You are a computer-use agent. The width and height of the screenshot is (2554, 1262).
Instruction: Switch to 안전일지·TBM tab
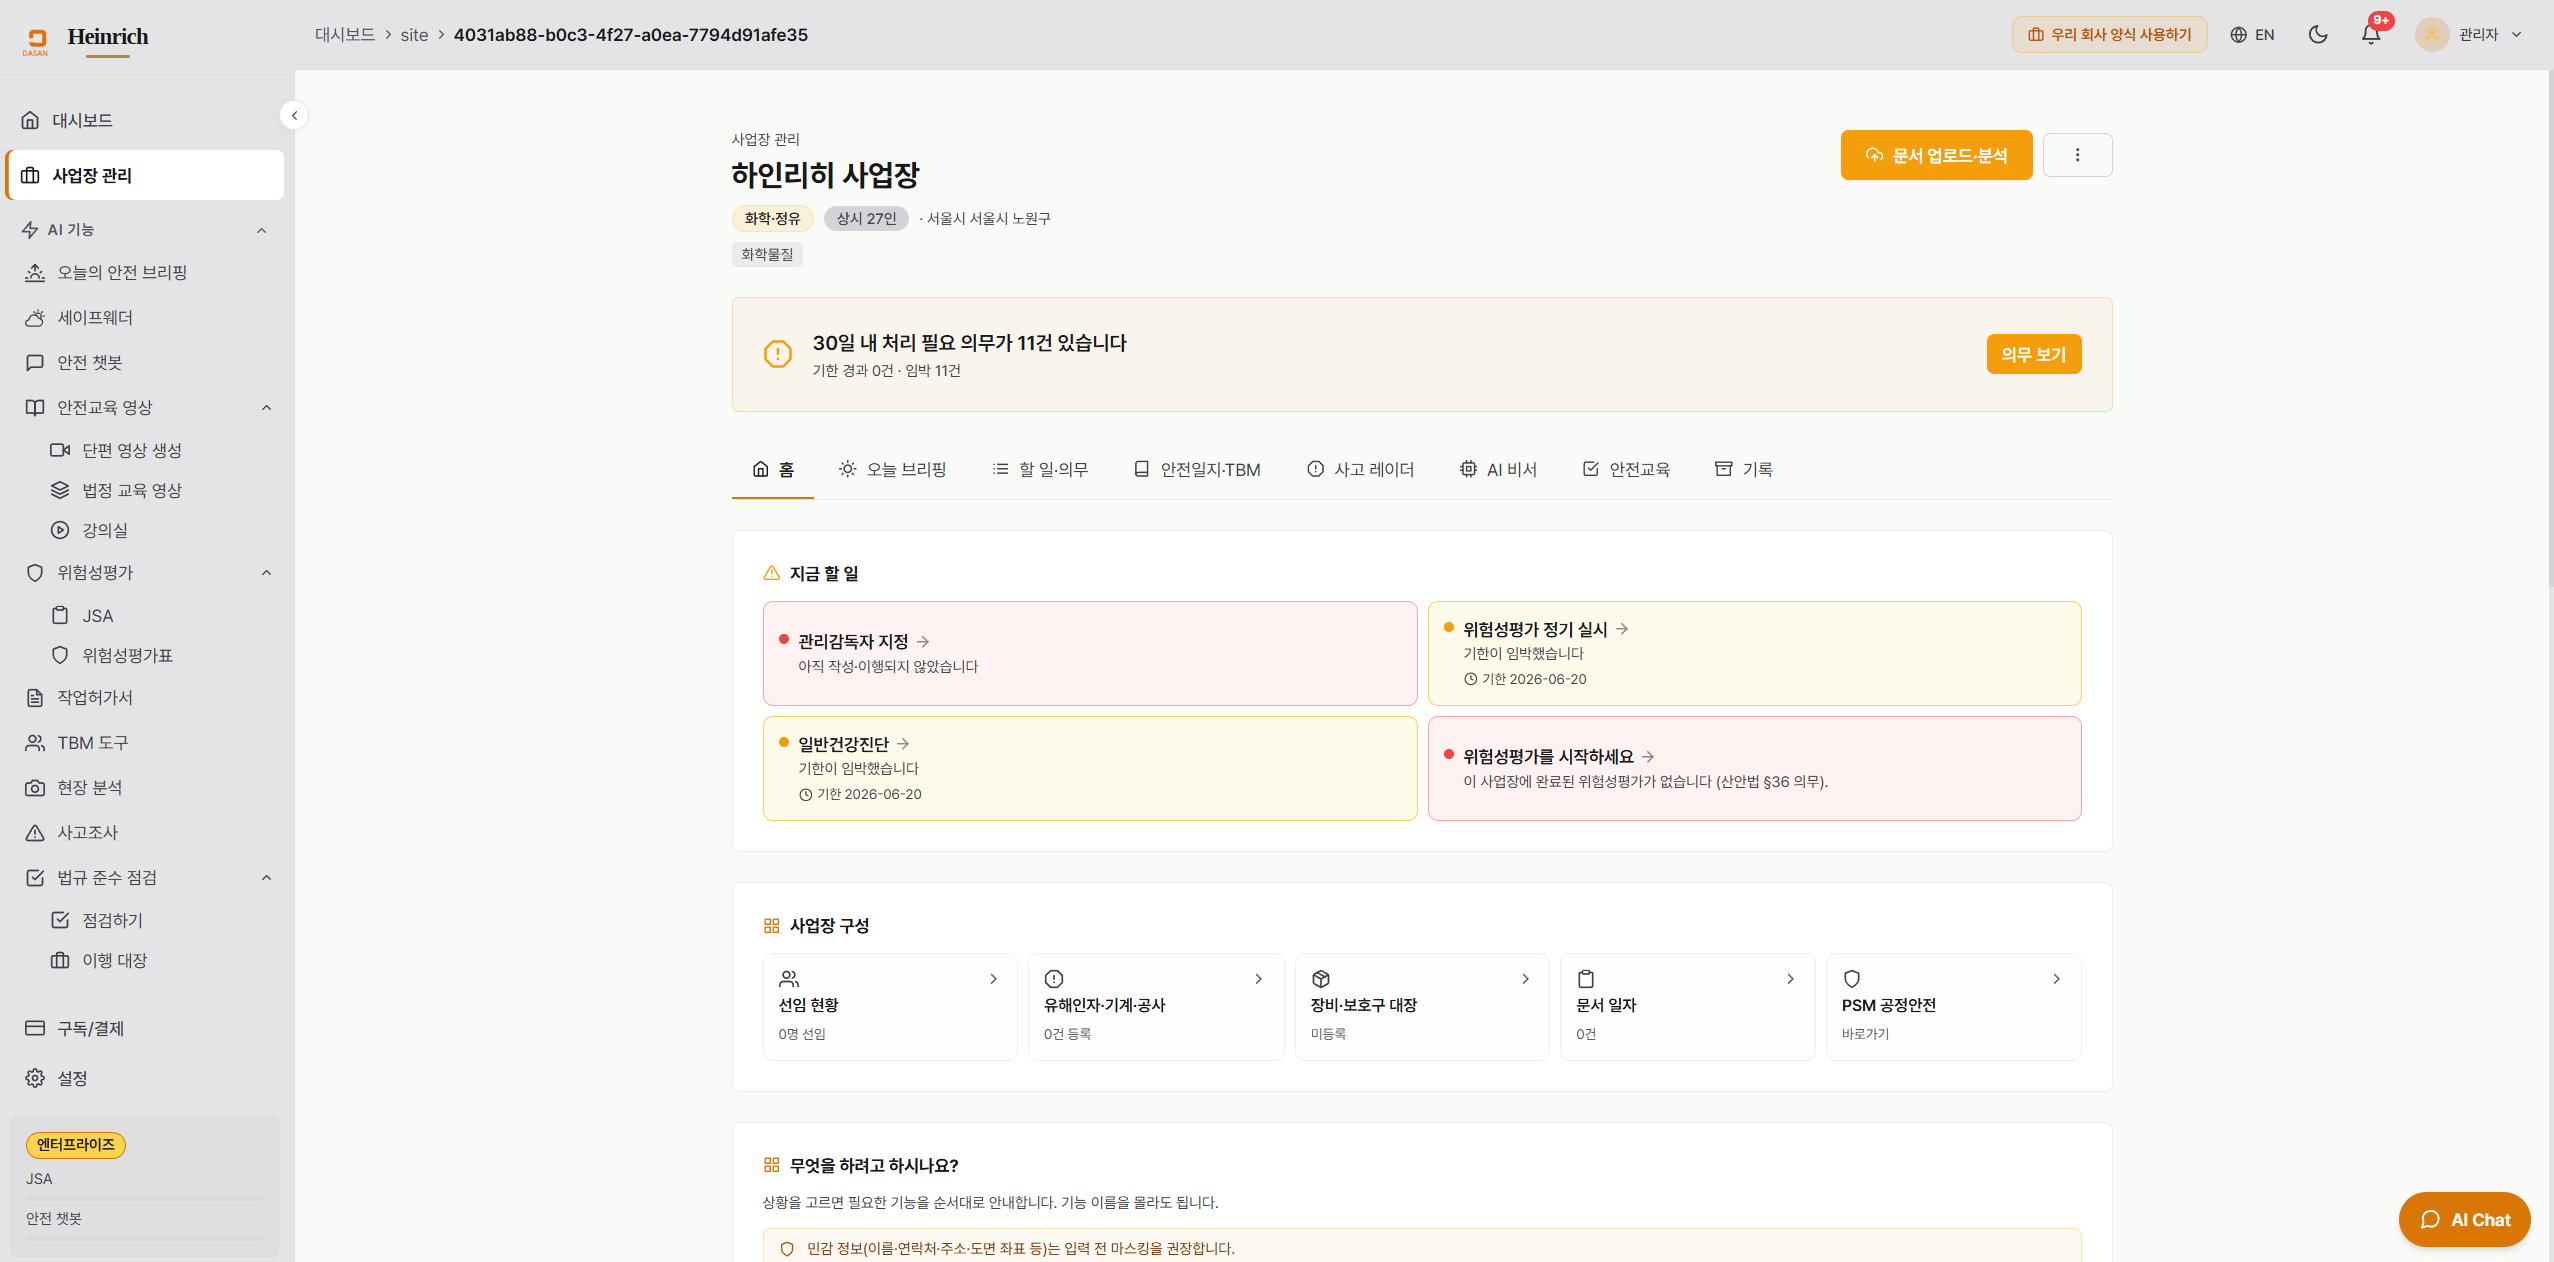1197,469
